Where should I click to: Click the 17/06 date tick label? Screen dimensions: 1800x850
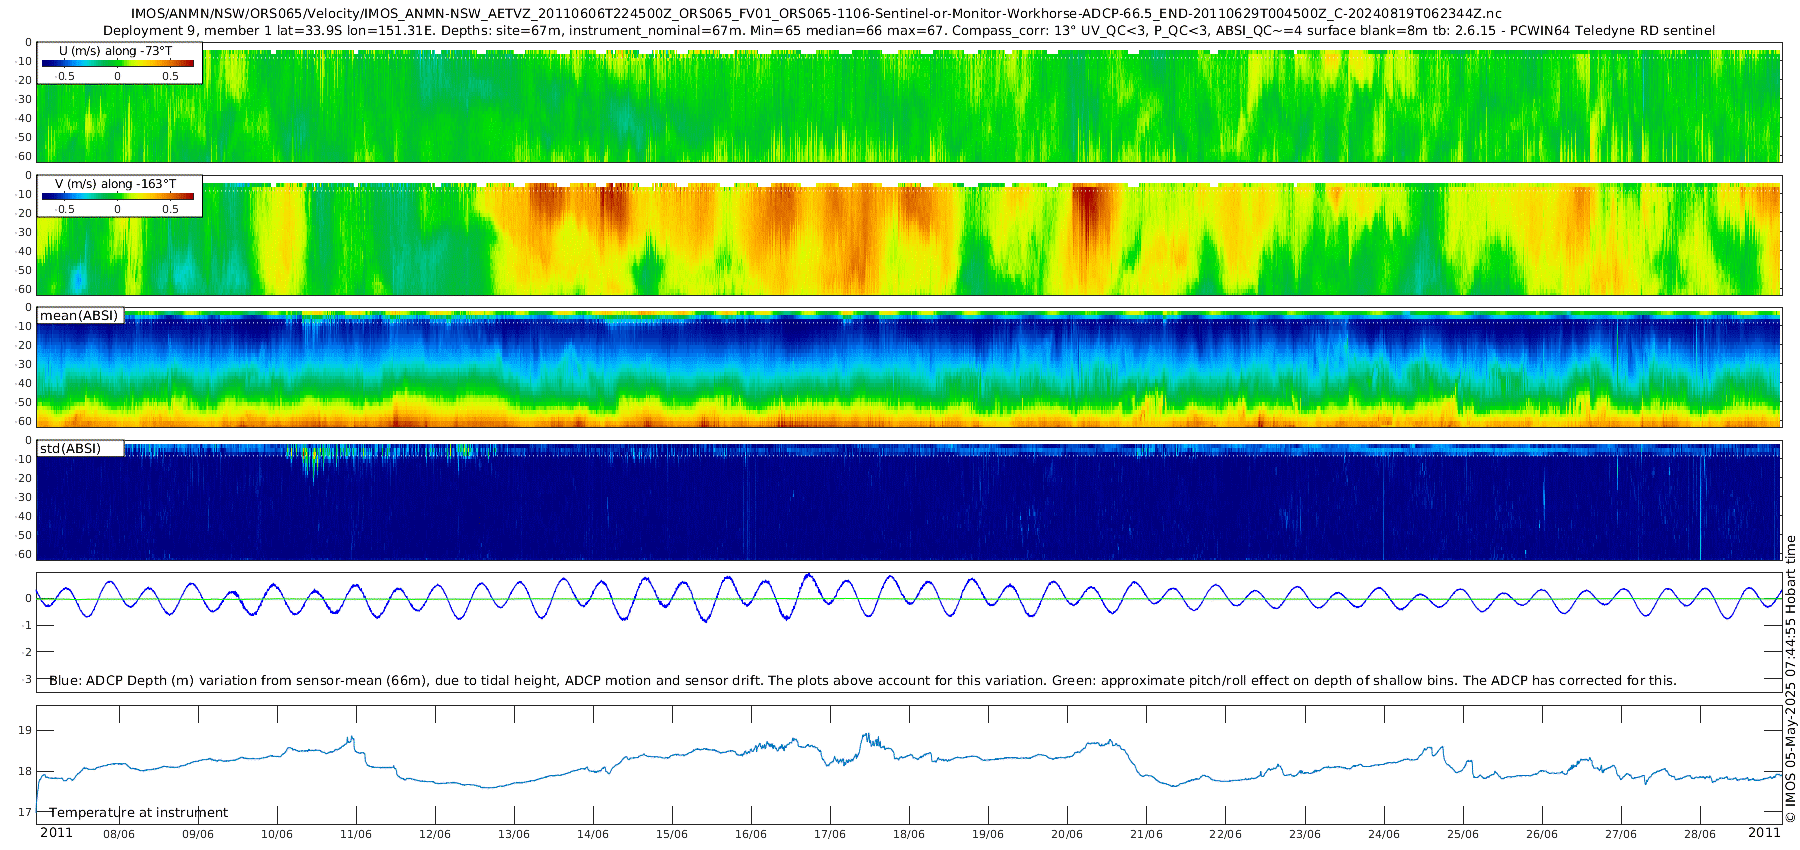pyautogui.click(x=830, y=834)
